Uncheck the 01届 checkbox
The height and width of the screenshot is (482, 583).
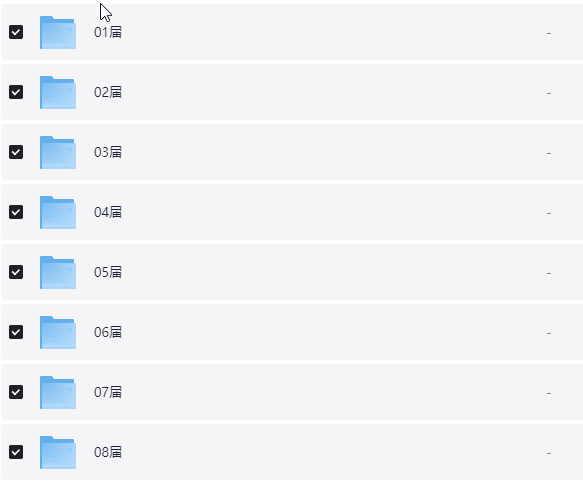[16, 32]
